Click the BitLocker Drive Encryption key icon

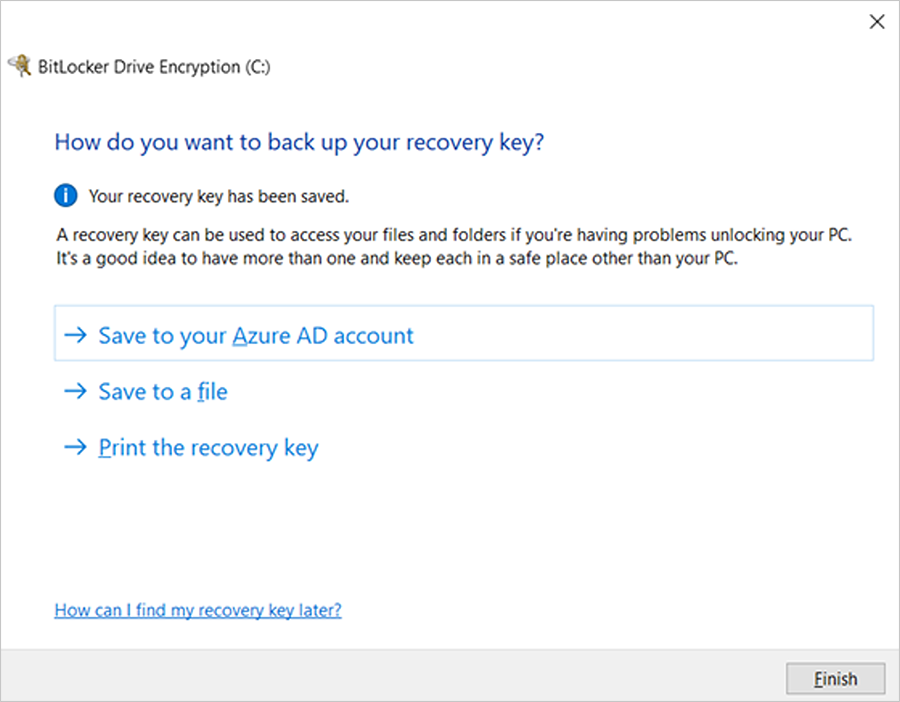[x=21, y=66]
